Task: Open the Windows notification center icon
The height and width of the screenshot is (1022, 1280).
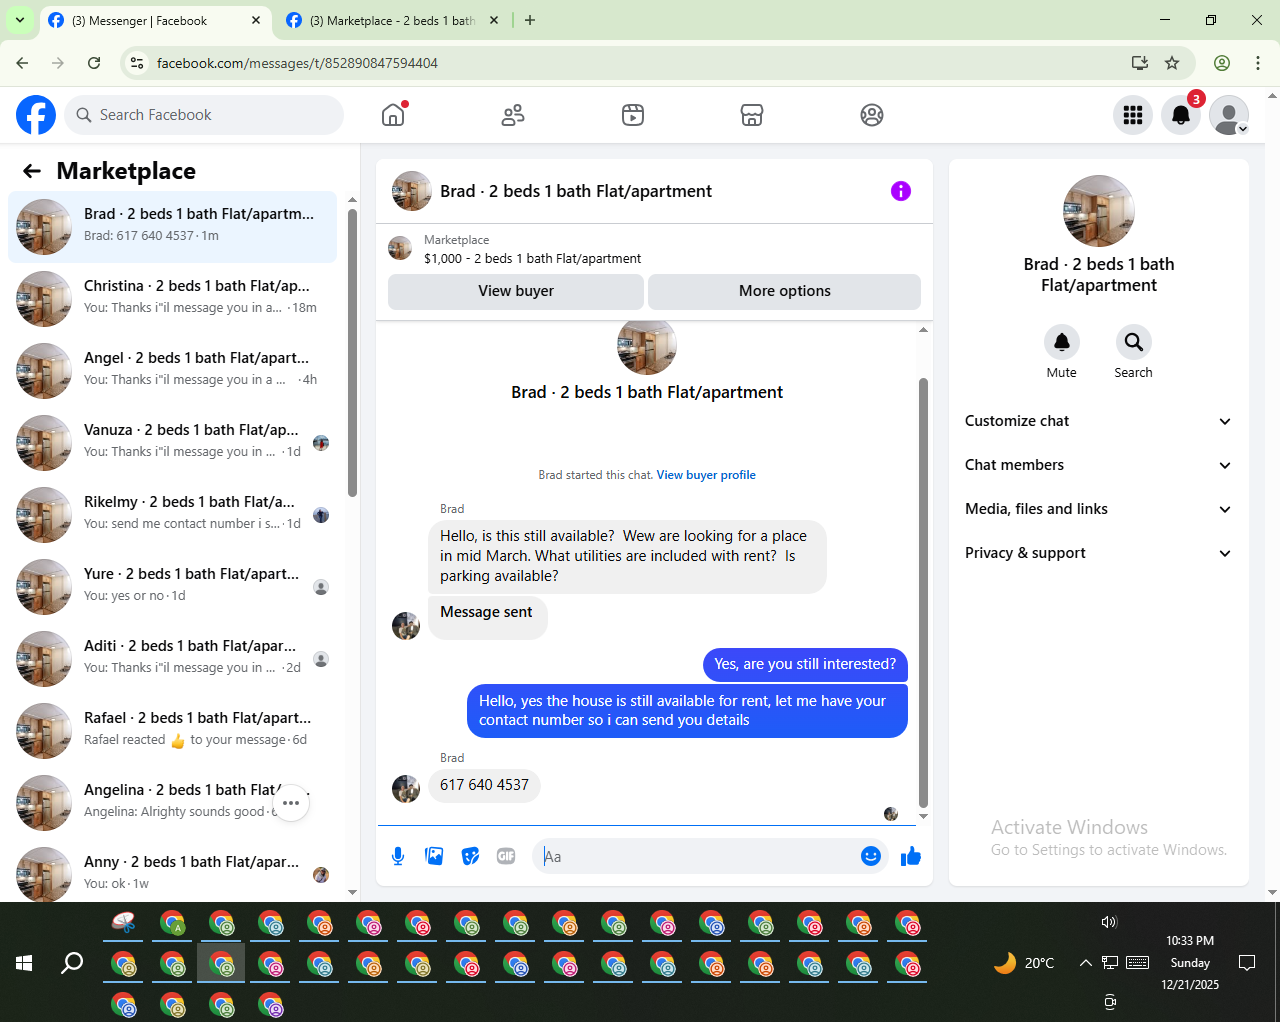Action: click(x=1247, y=963)
